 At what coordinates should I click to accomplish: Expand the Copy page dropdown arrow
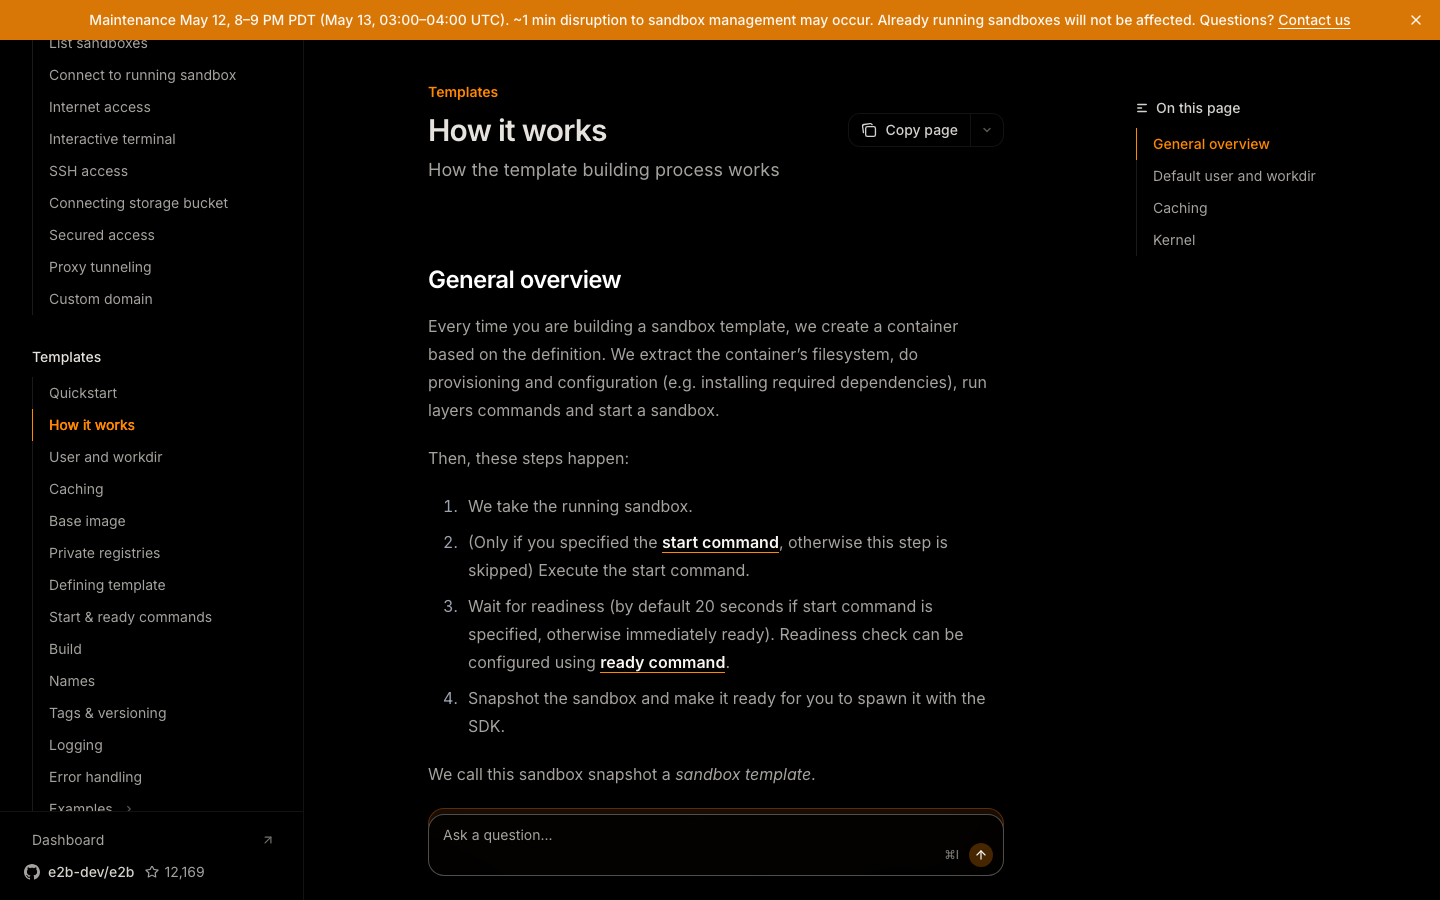coord(987,130)
